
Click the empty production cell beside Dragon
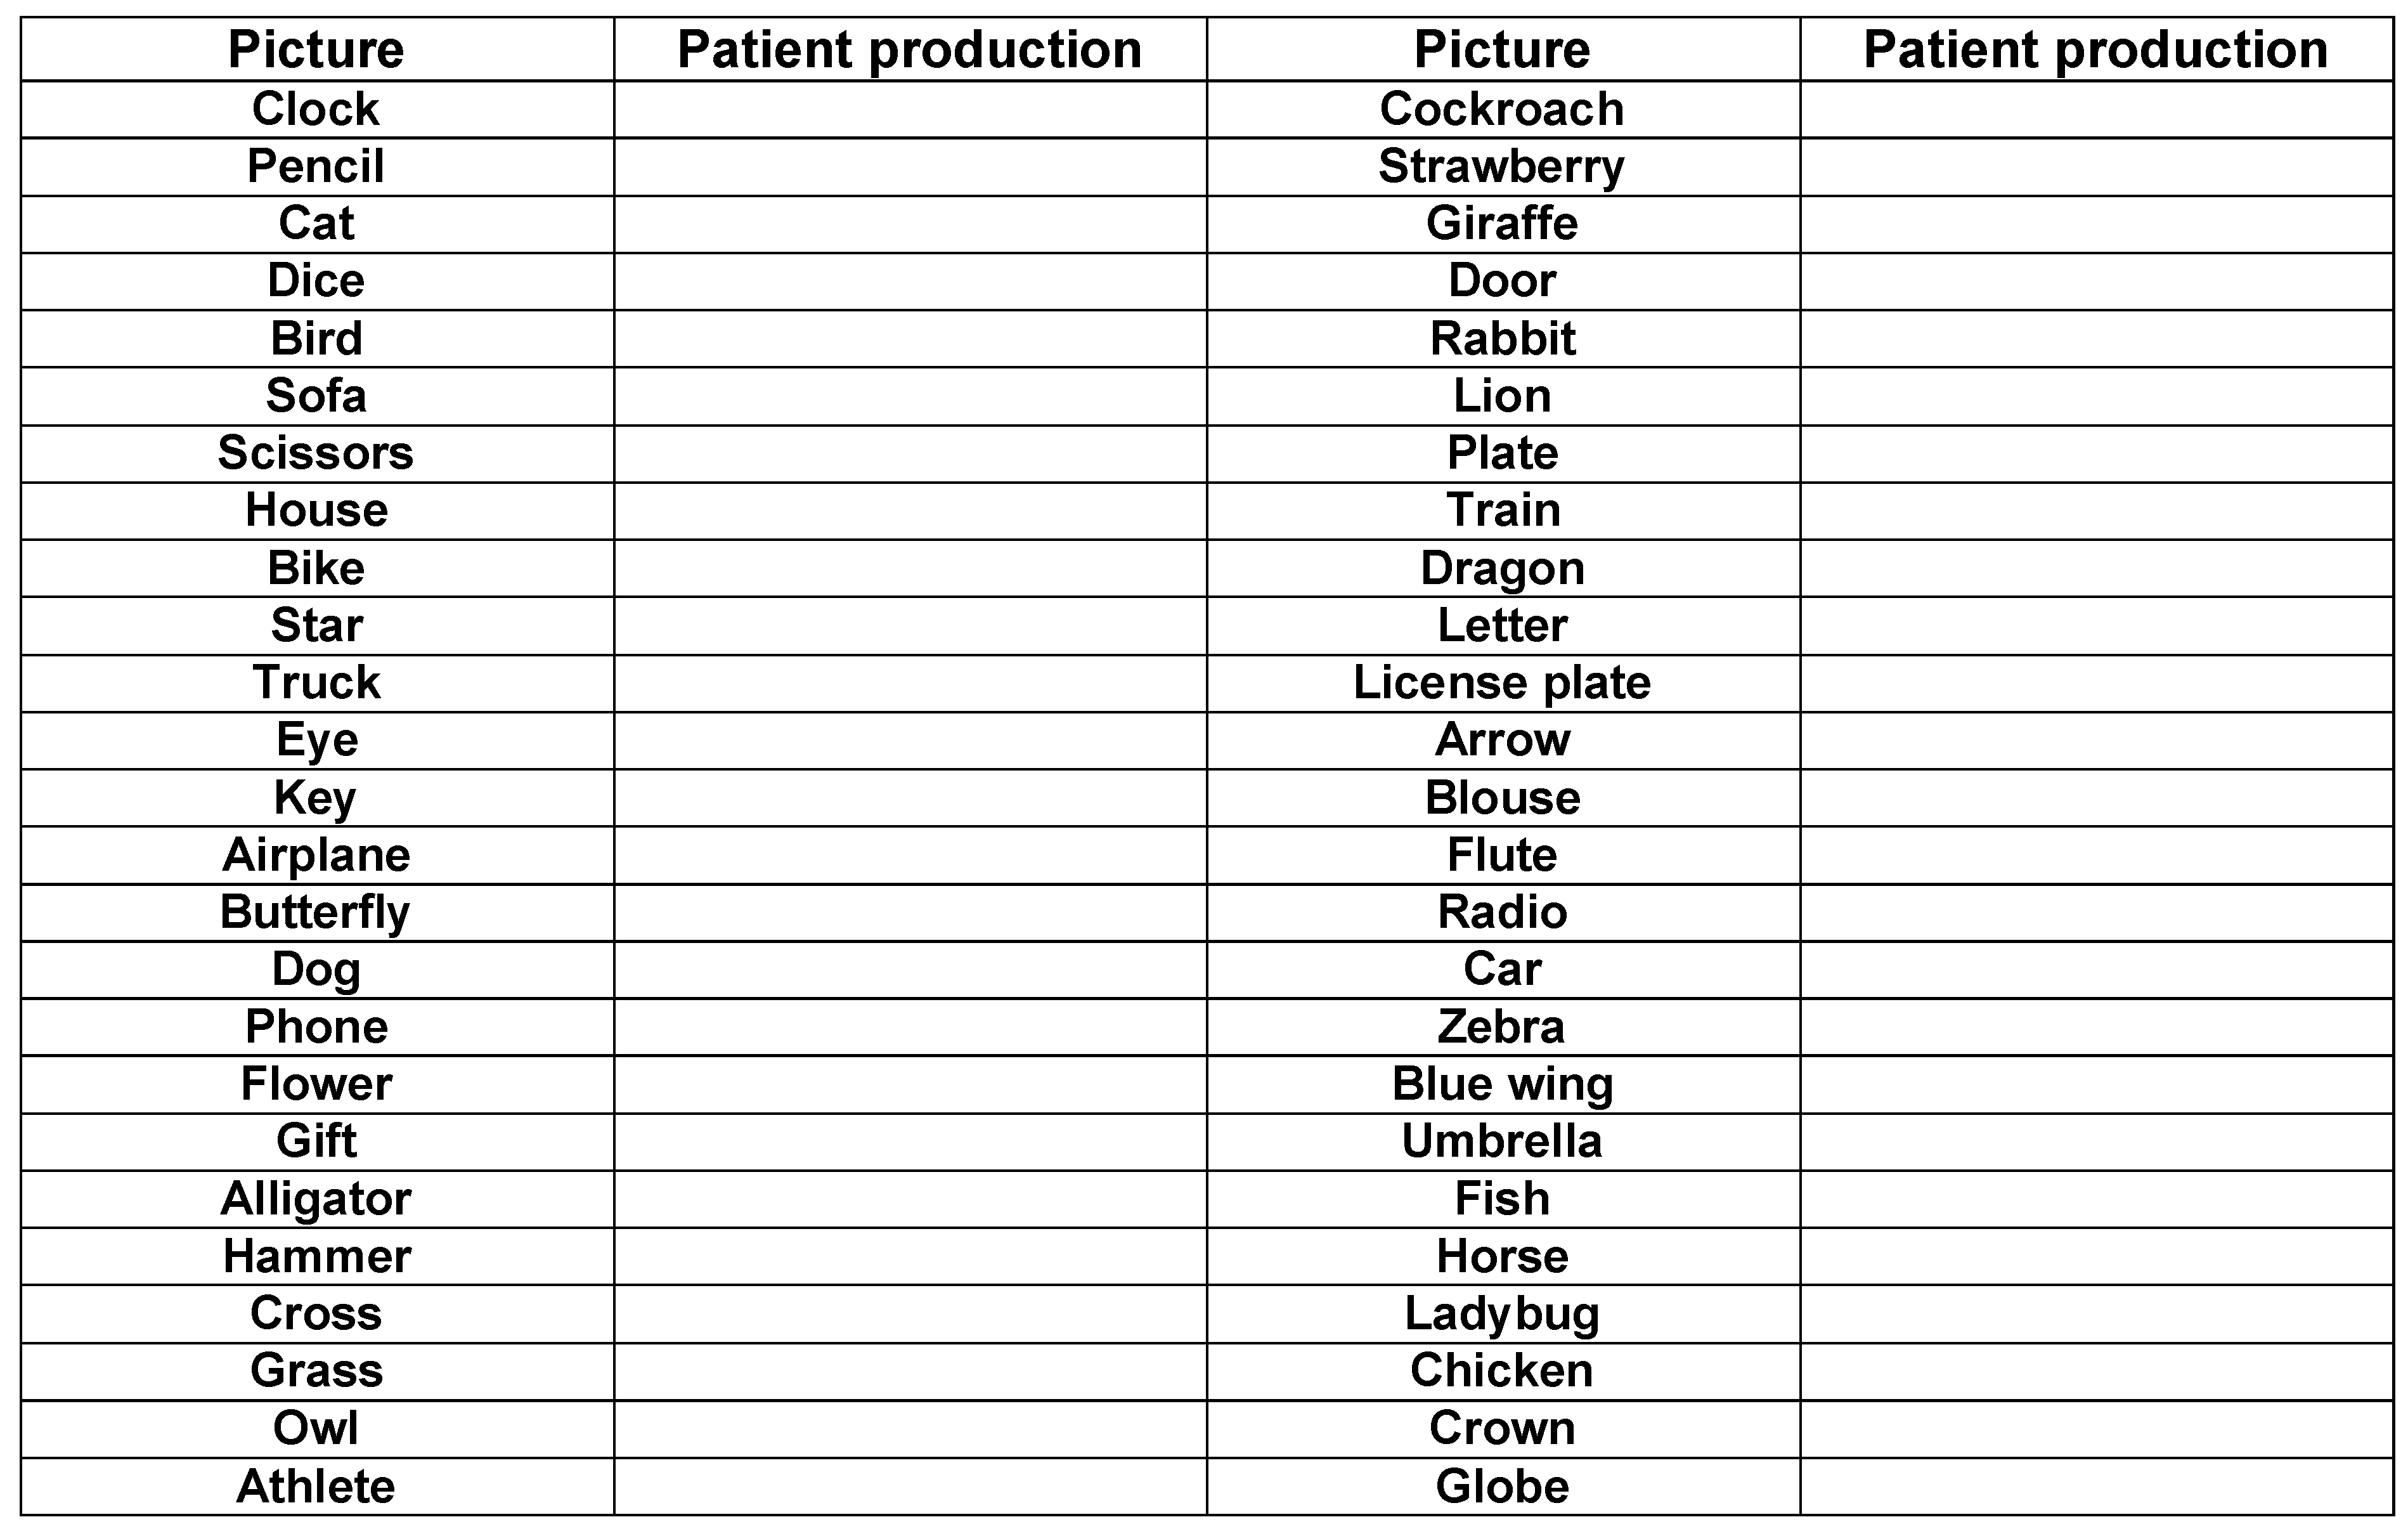coord(2096,568)
